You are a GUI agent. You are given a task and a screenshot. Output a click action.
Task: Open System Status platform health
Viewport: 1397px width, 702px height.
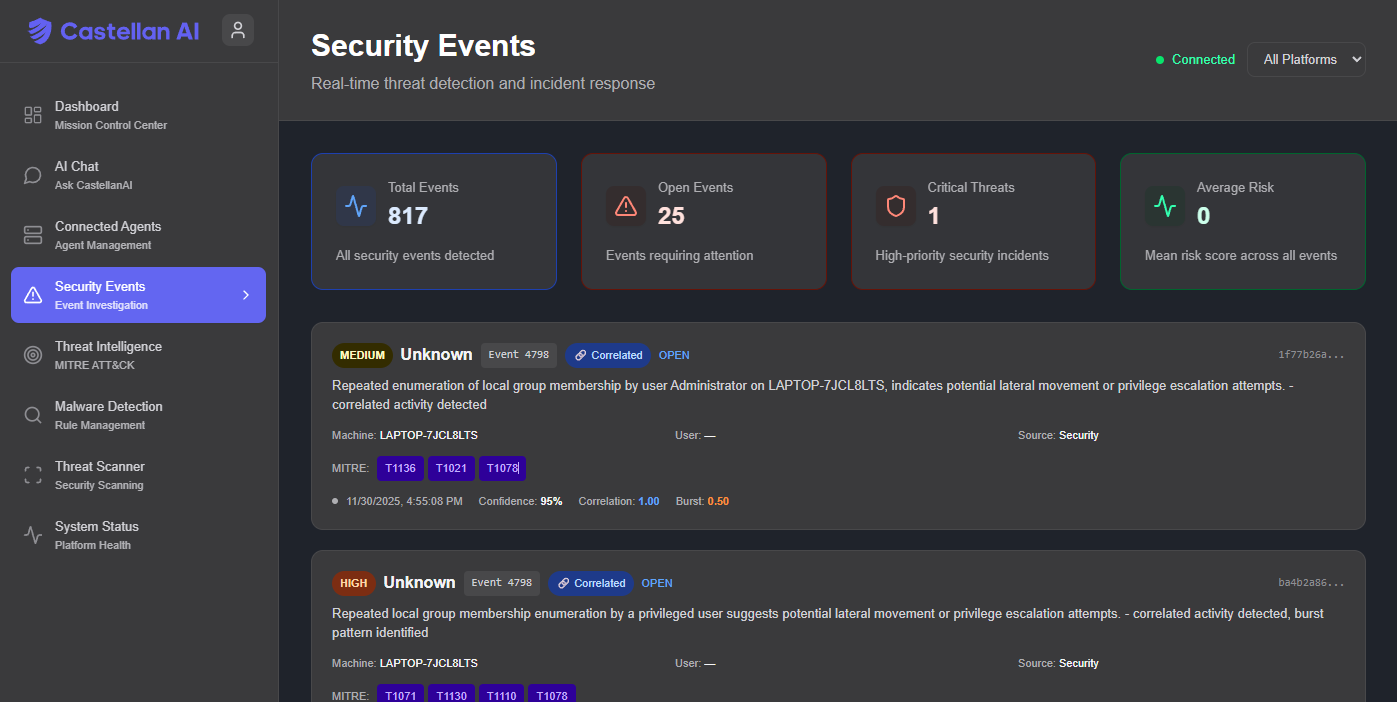point(96,534)
